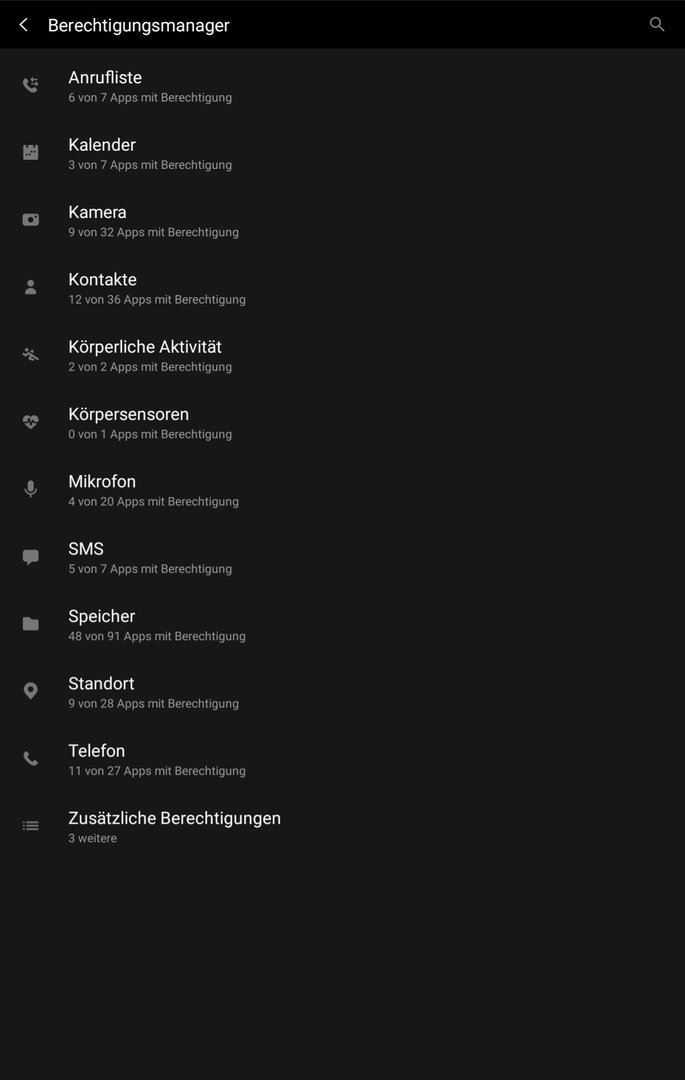Tap the Standort location pin icon

click(x=30, y=691)
